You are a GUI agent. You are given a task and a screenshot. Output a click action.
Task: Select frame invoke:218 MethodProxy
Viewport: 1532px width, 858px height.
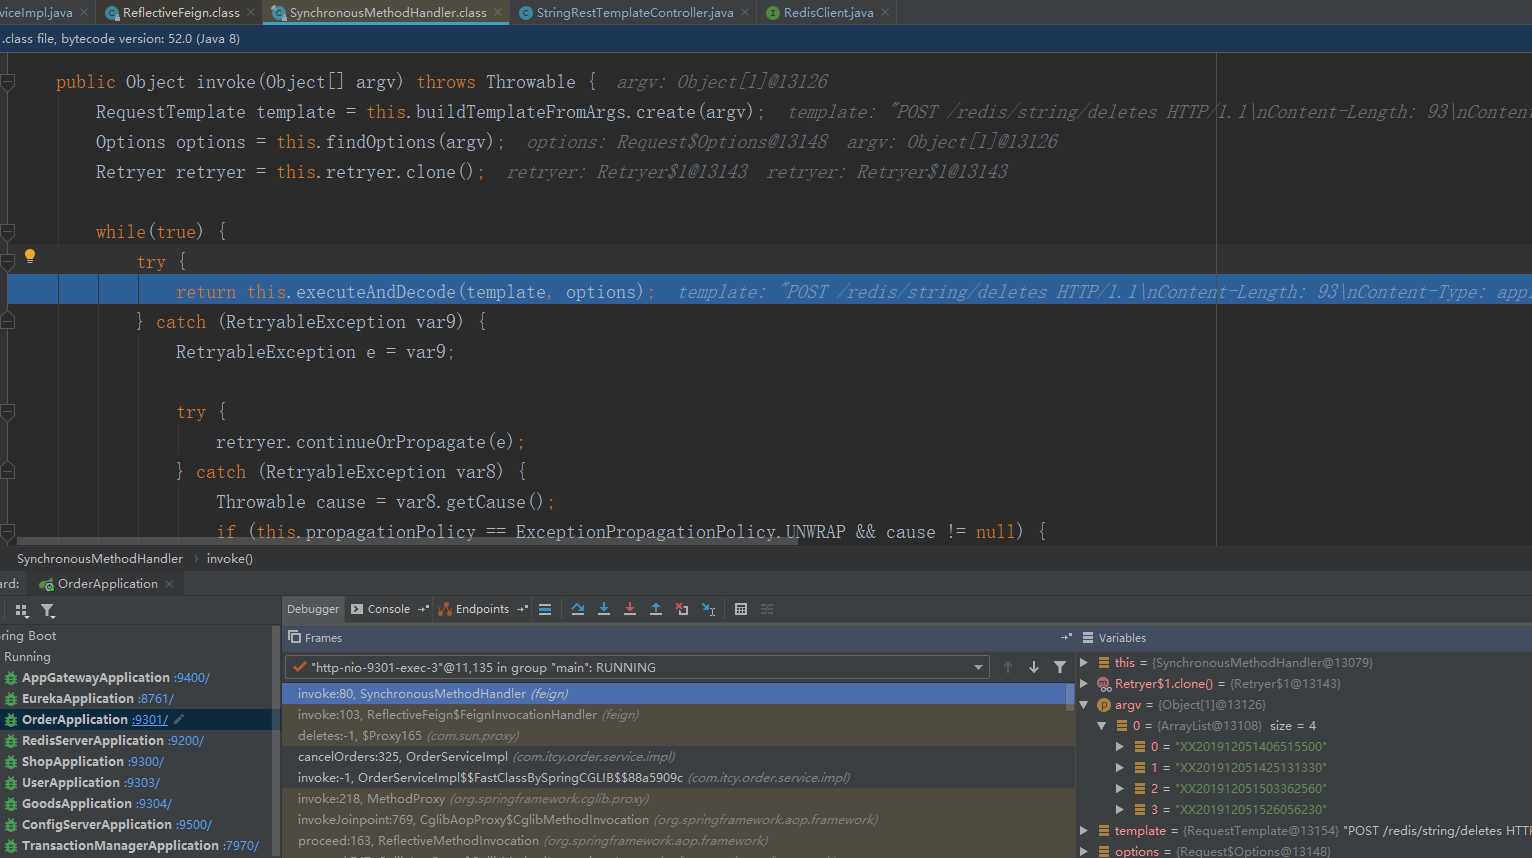coord(678,798)
